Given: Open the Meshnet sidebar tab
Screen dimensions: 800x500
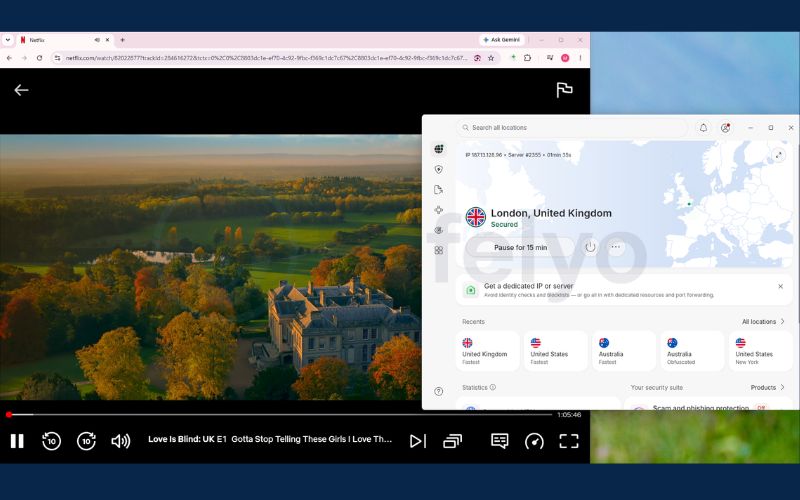Looking at the screenshot, I should click(439, 210).
